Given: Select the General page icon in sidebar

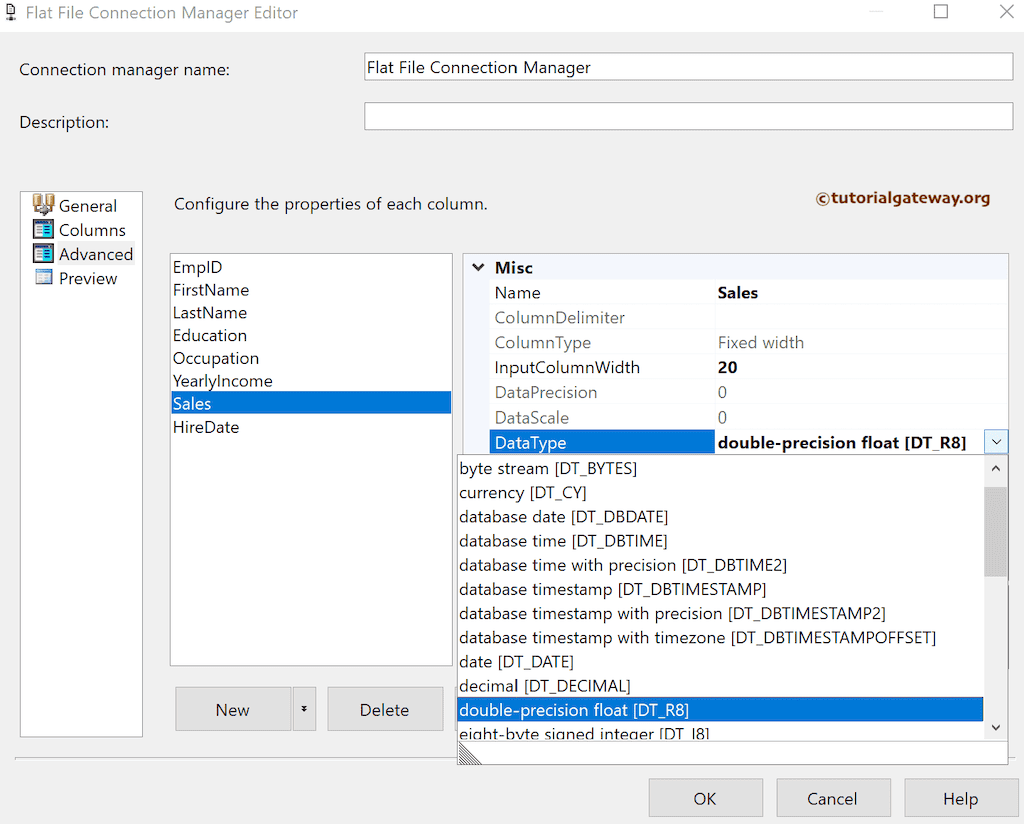Looking at the screenshot, I should click(x=45, y=205).
